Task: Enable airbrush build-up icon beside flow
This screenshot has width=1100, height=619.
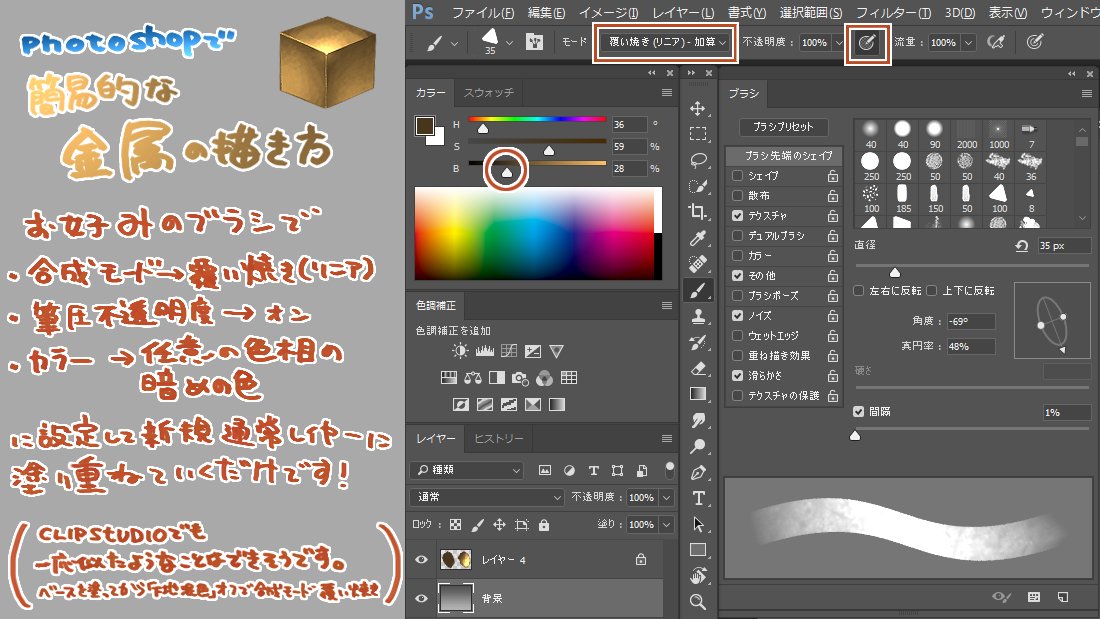Action: [995, 42]
